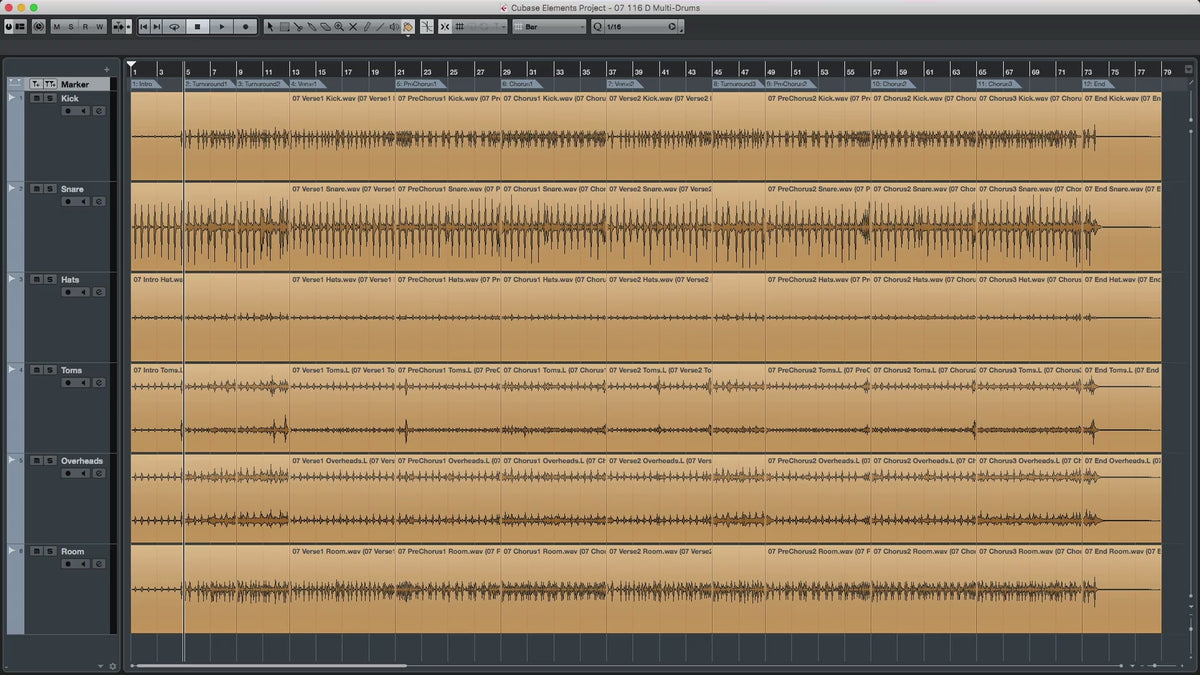Expand the Kick track disclosure arrow
This screenshot has width=1200, height=675.
click(12, 98)
